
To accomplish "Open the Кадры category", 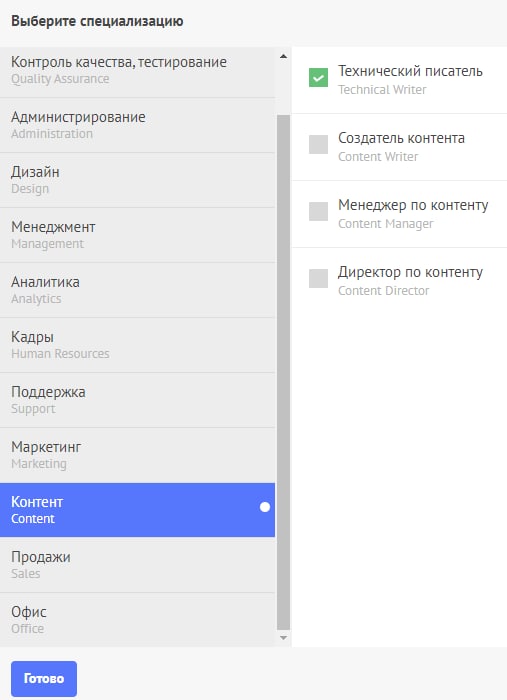I will pos(137,345).
